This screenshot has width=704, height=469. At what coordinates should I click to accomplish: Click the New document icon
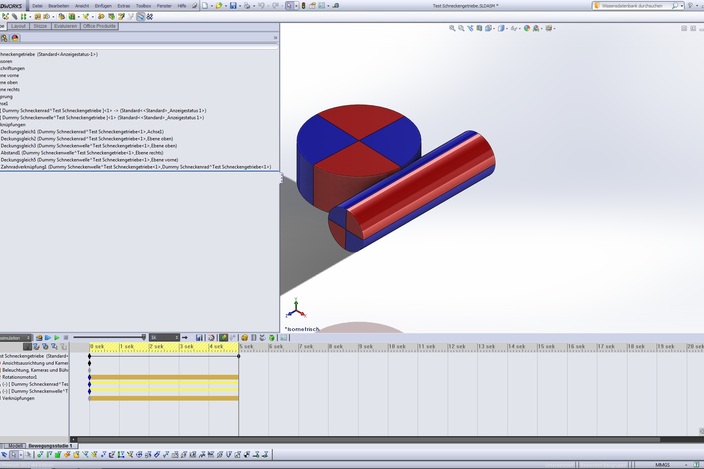click(x=205, y=5)
